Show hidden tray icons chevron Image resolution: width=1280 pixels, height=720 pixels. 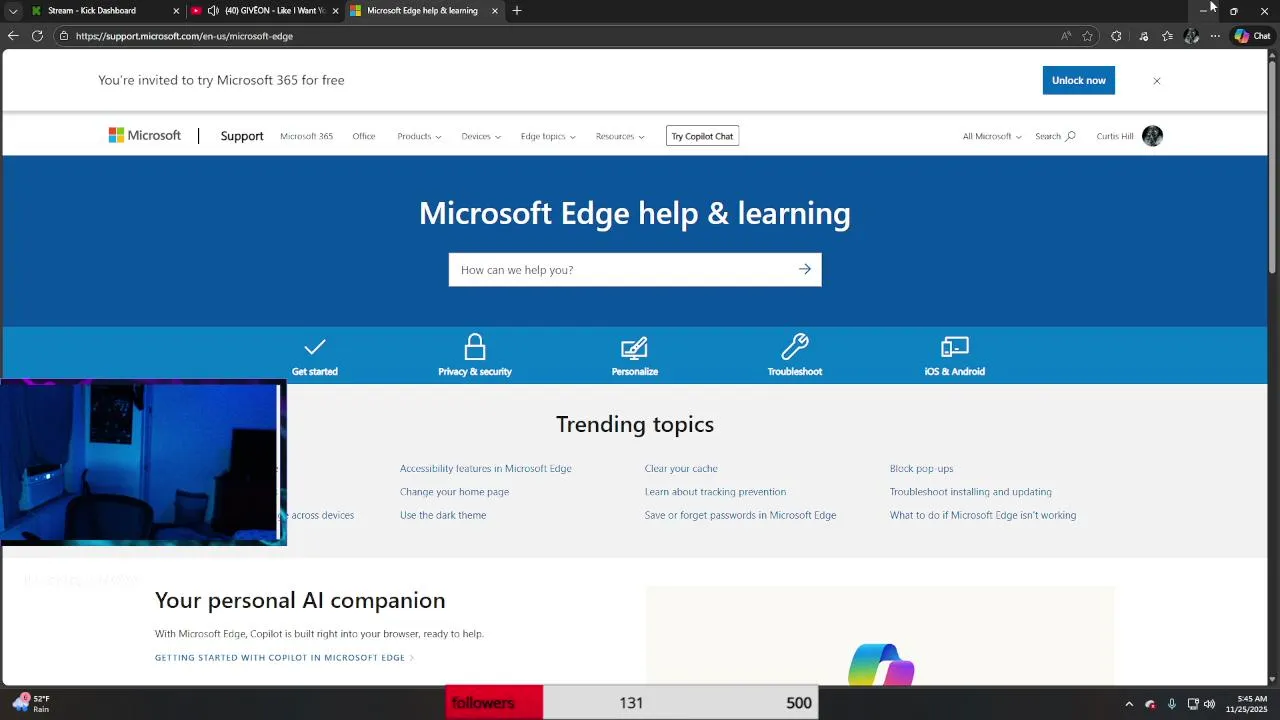tap(1129, 704)
